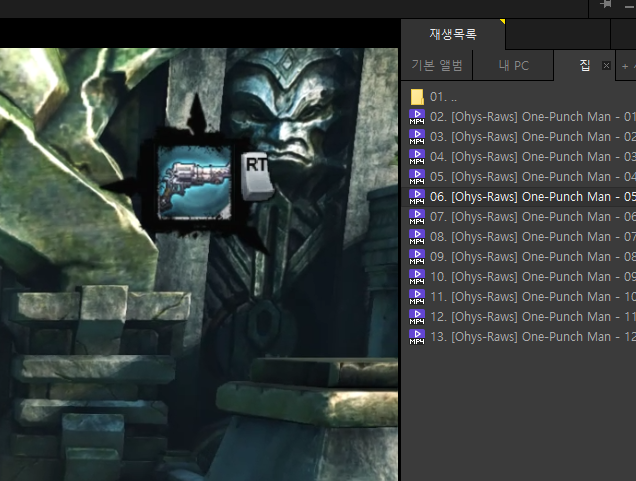This screenshot has height=481, width=636.
Task: Click MP4 icon of One-Punch Man 01
Action: (417, 117)
